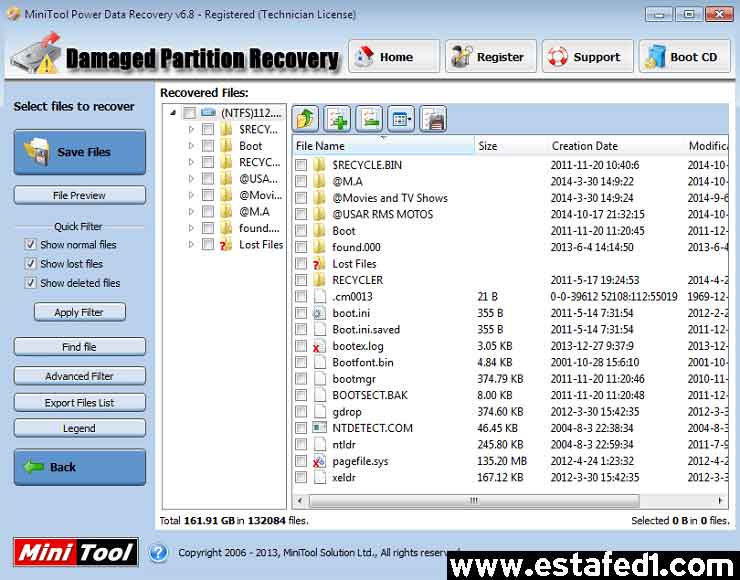Viewport: 740px width, 580px height.
Task: Open the view mode toolbar dropdown
Action: click(x=401, y=119)
